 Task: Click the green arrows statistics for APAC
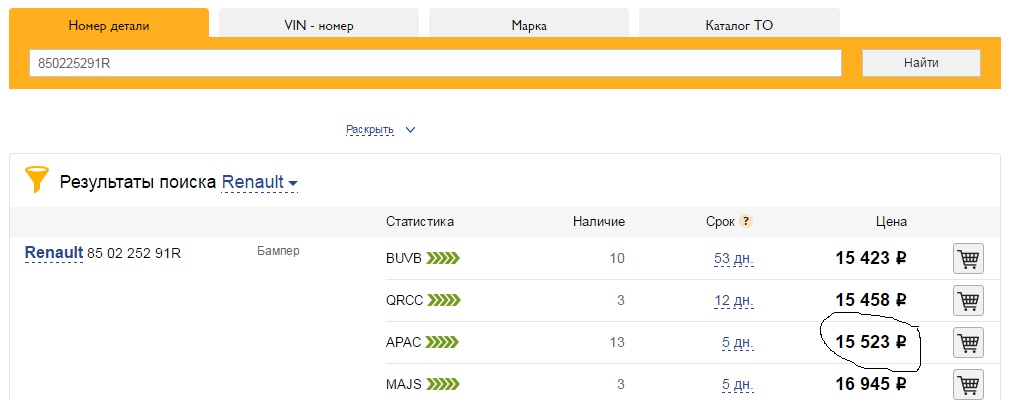[x=443, y=343]
